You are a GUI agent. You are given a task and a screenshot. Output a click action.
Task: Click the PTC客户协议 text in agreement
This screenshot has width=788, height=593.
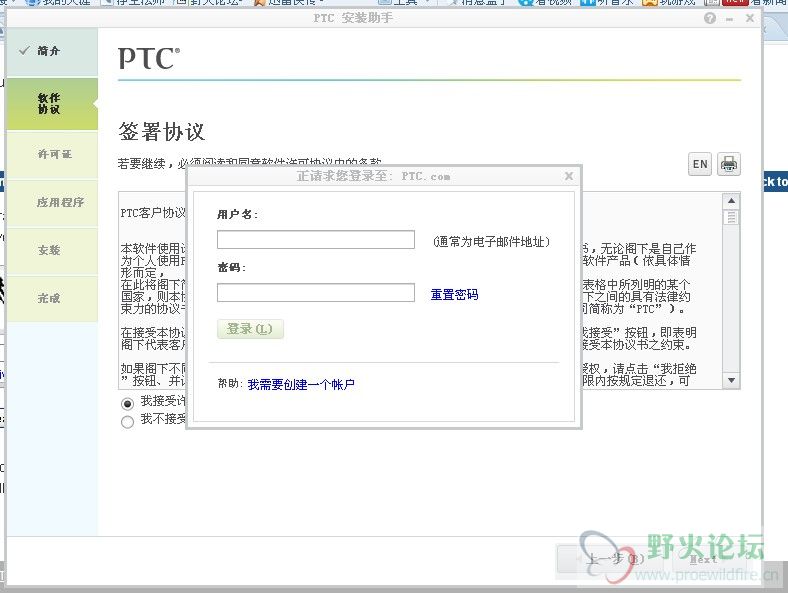tap(153, 213)
